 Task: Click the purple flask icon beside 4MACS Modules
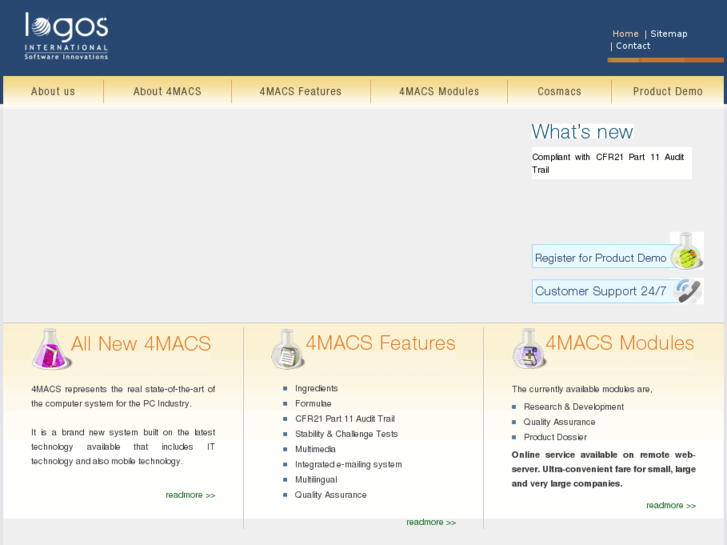[x=529, y=349]
